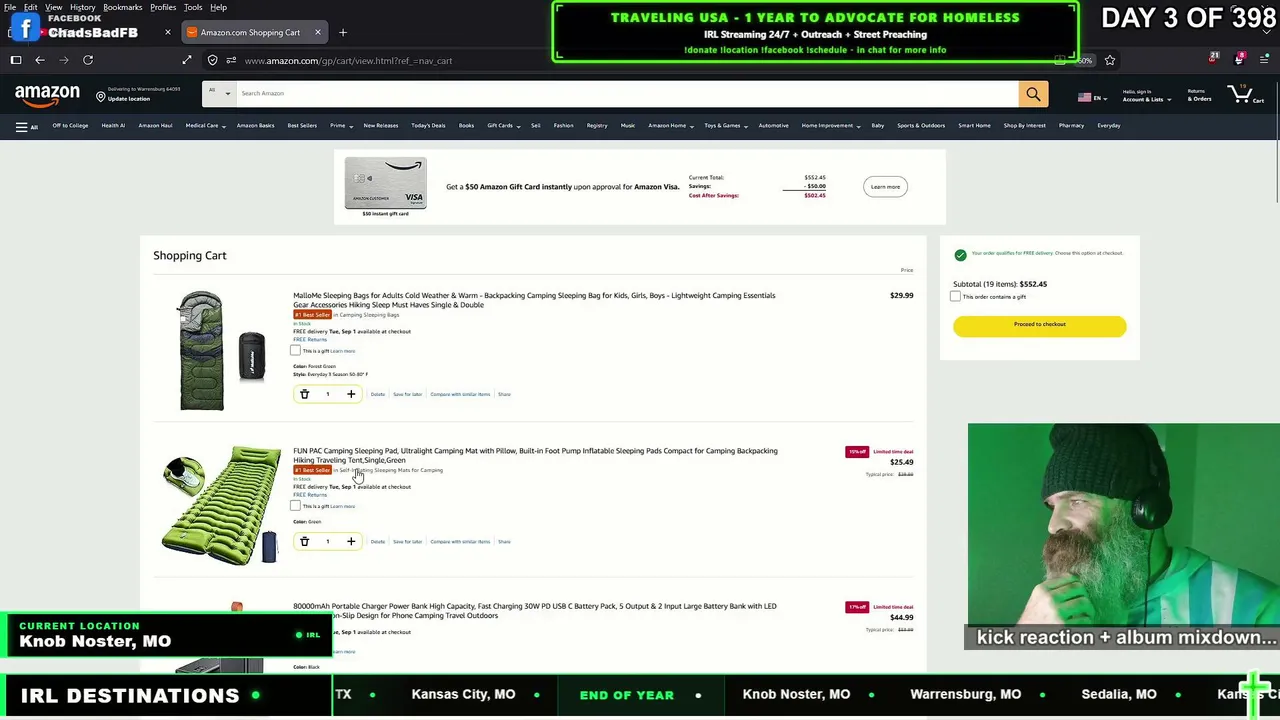Close the Amazon.com Shopping Cart tab

point(318,33)
